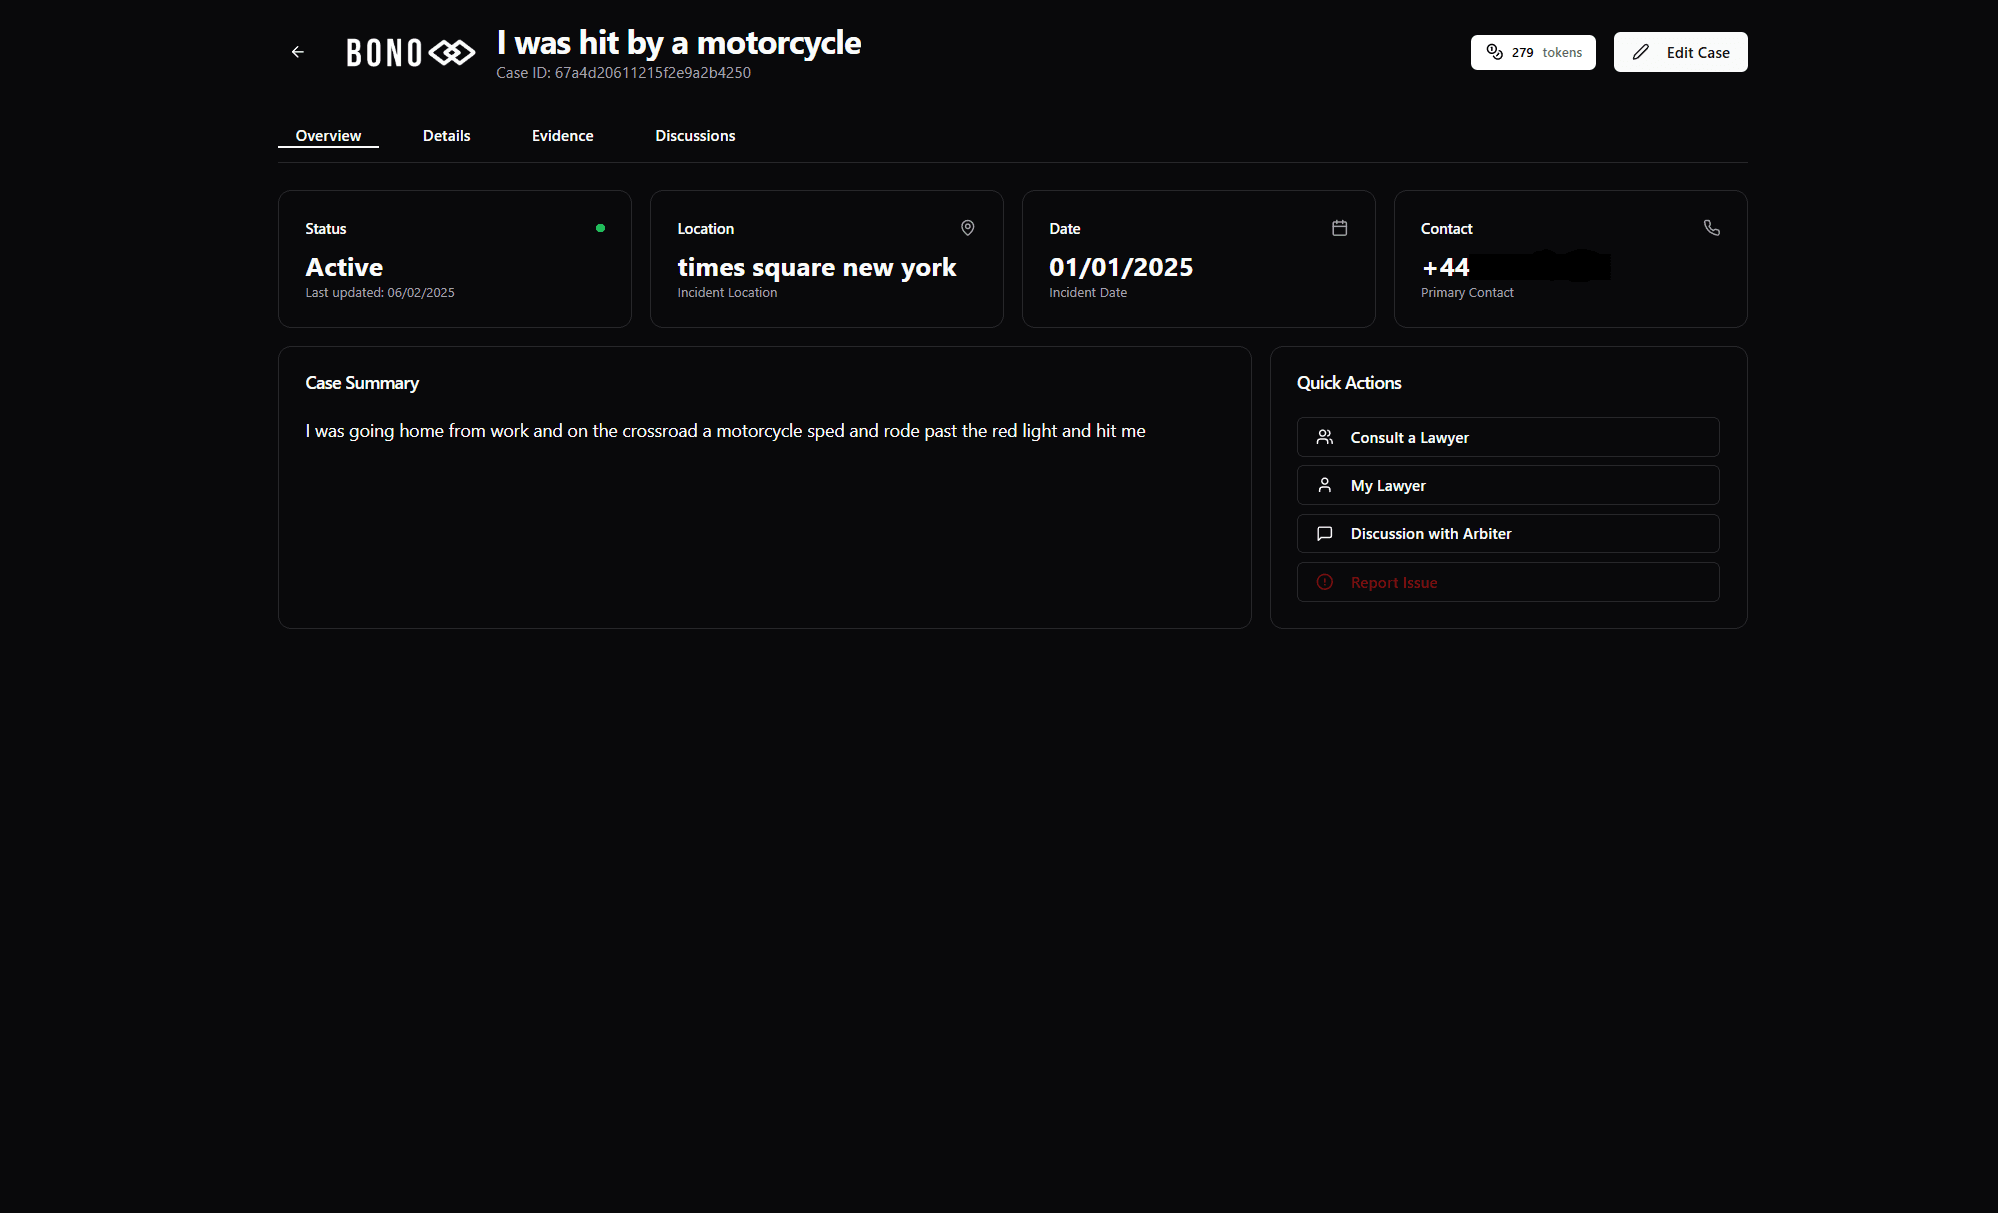Click the Case Summary heading

[362, 383]
